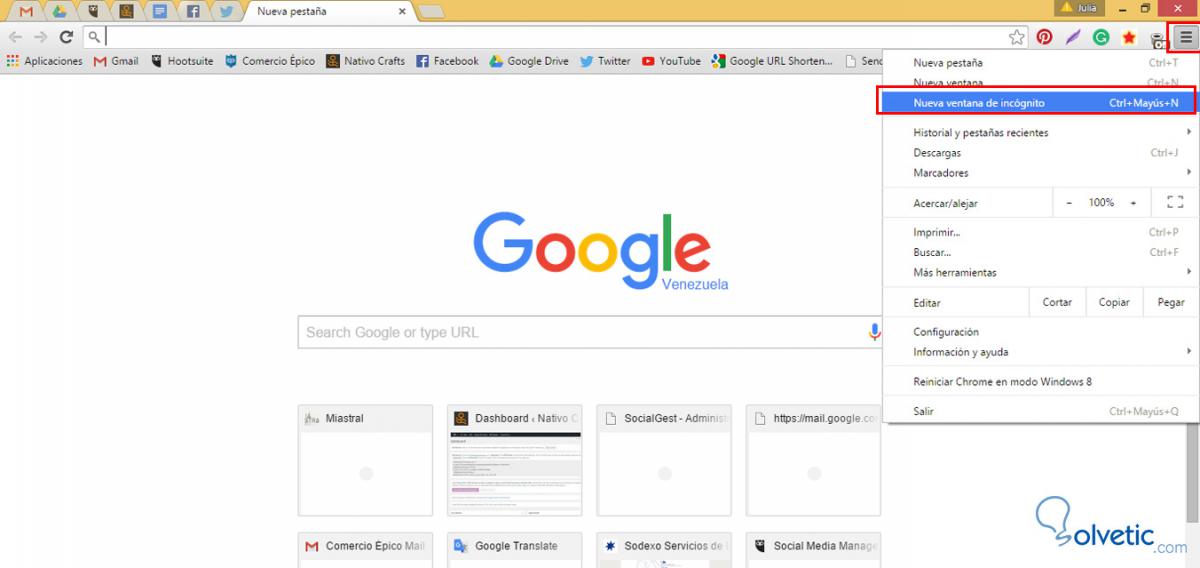1200x568 pixels.
Task: Select Nueva pestaña from the menu
Action: [x=1040, y=63]
